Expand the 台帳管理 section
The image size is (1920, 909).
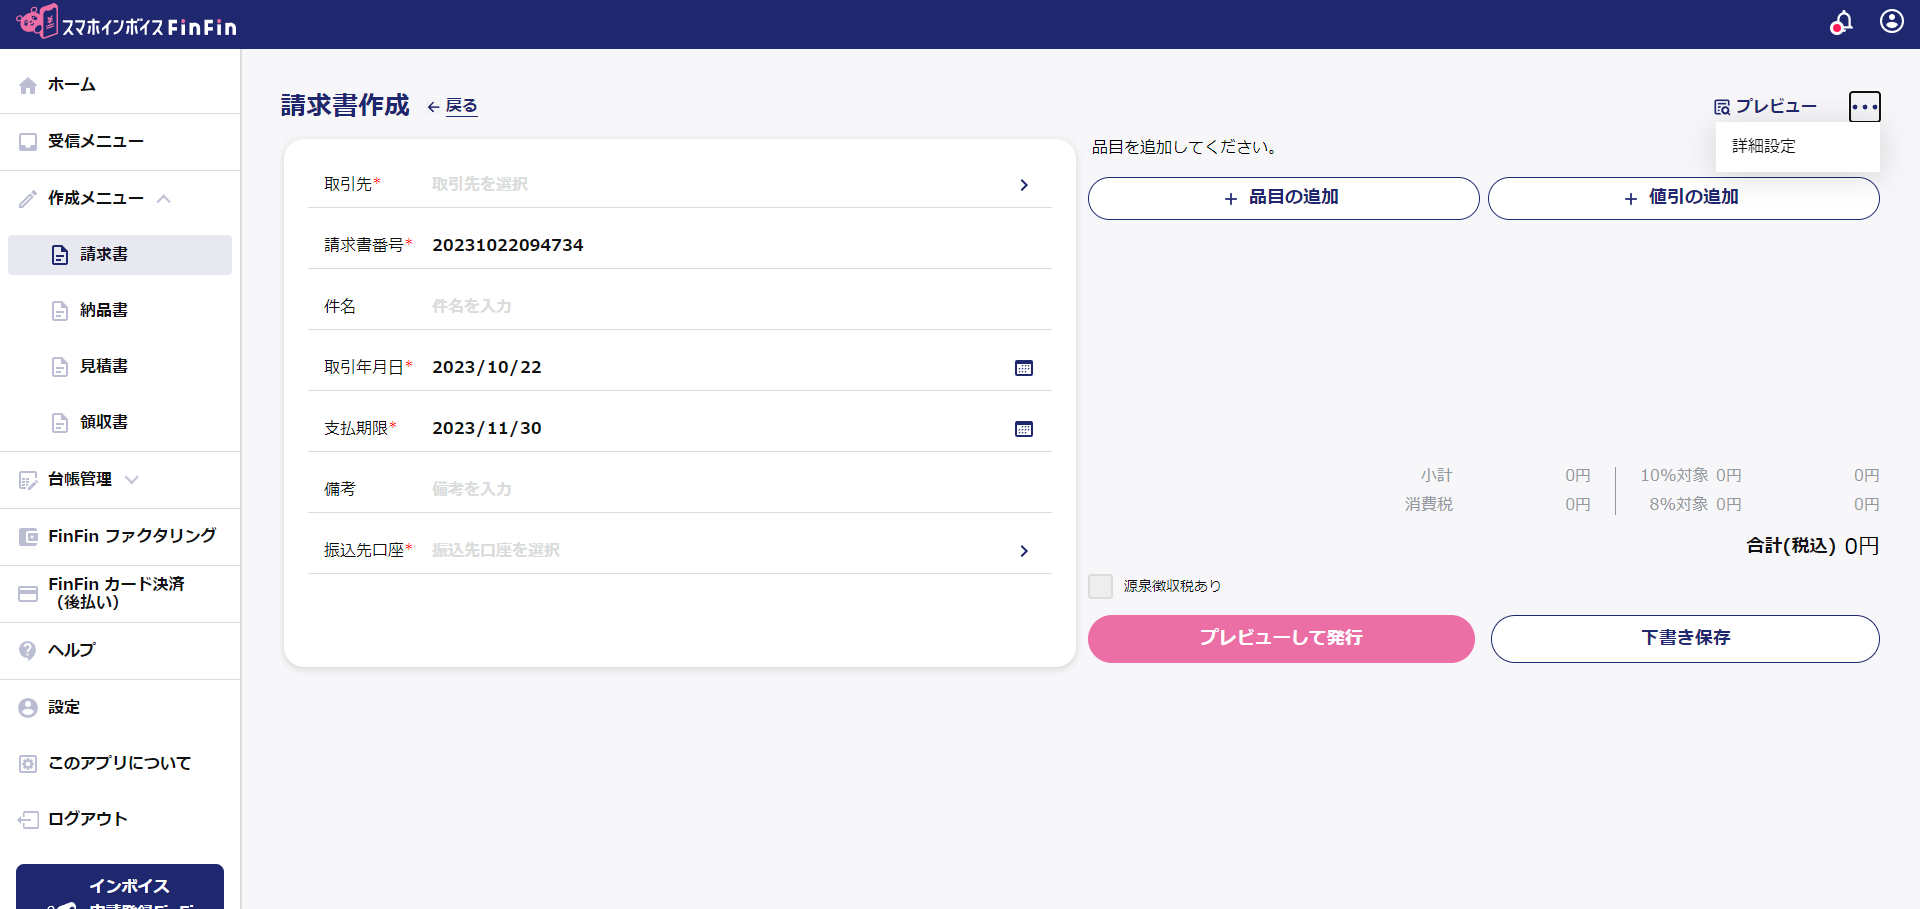click(x=120, y=480)
